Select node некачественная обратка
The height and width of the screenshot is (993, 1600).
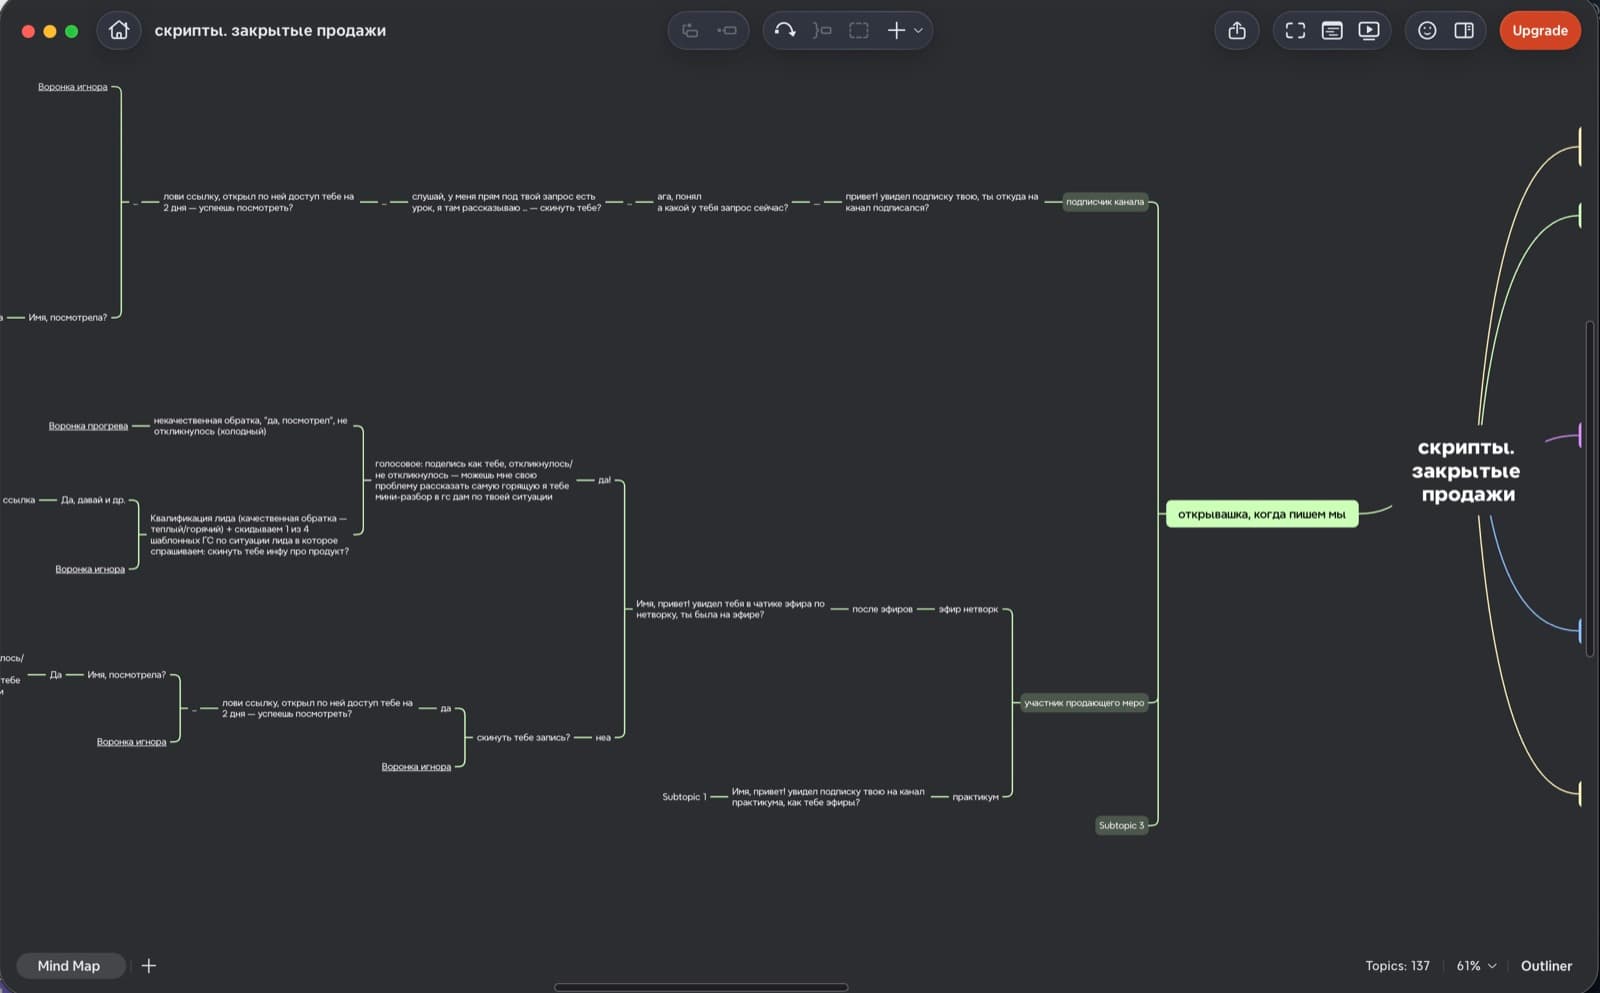[251, 426]
